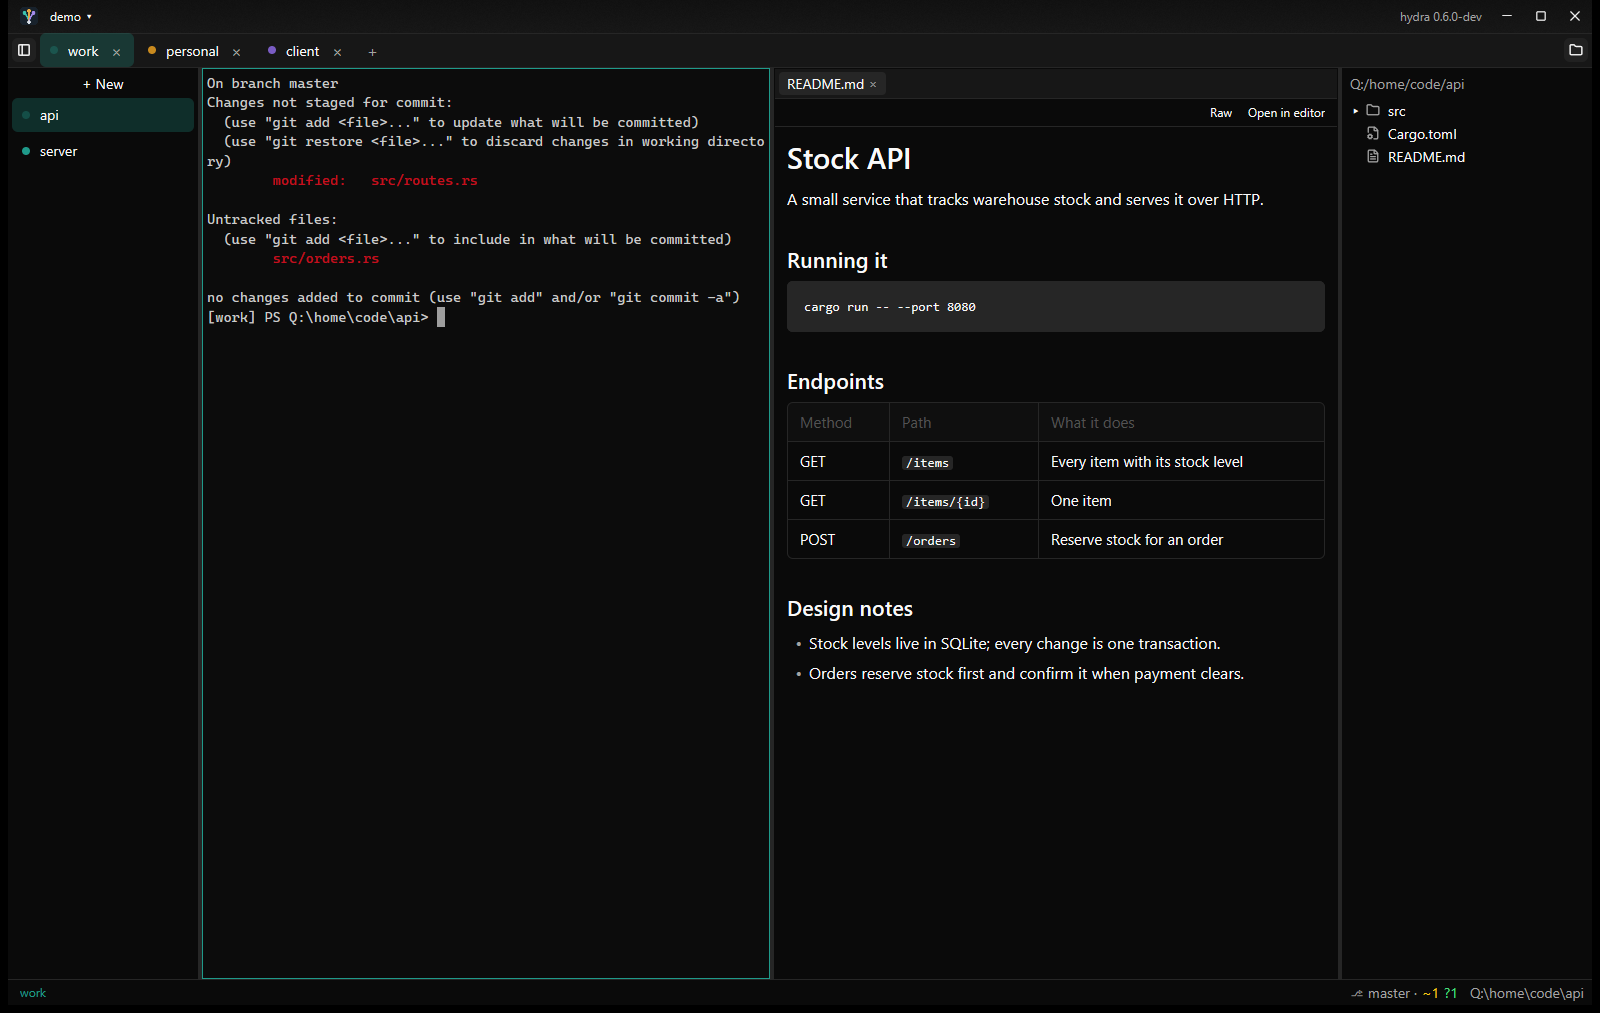
Task: Click Open in editor
Action: pos(1286,113)
